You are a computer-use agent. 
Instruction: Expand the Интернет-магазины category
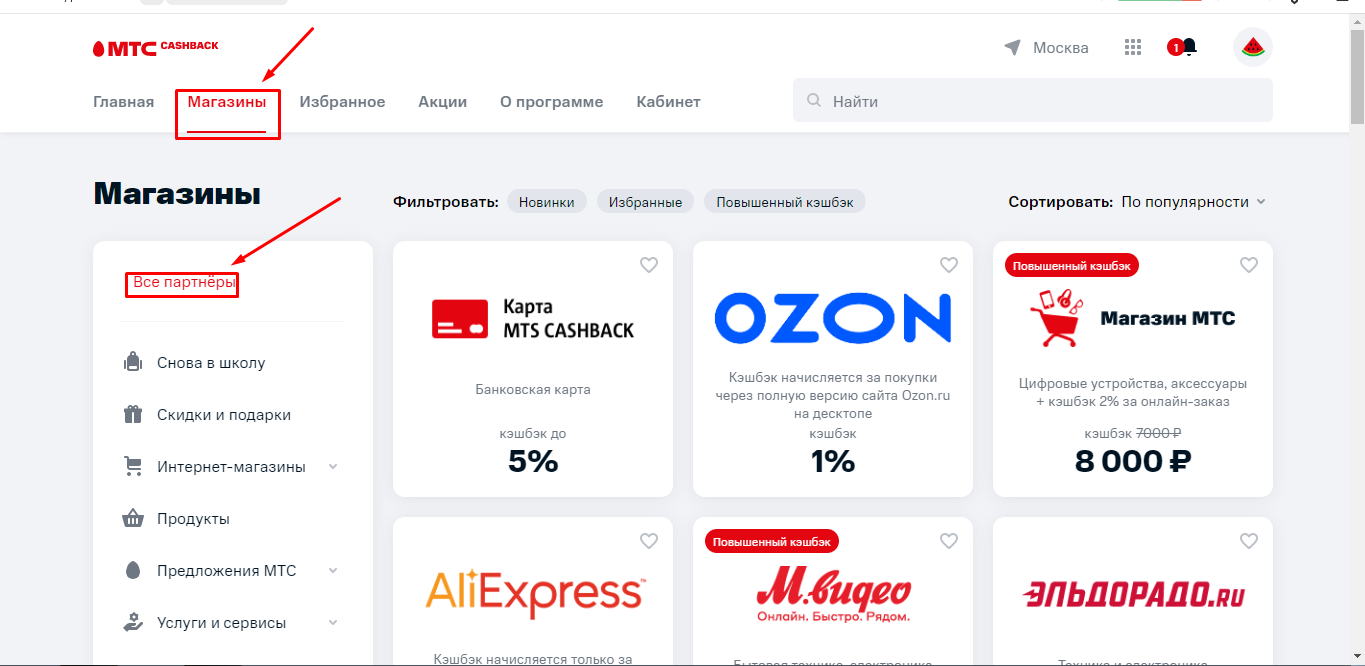(333, 467)
